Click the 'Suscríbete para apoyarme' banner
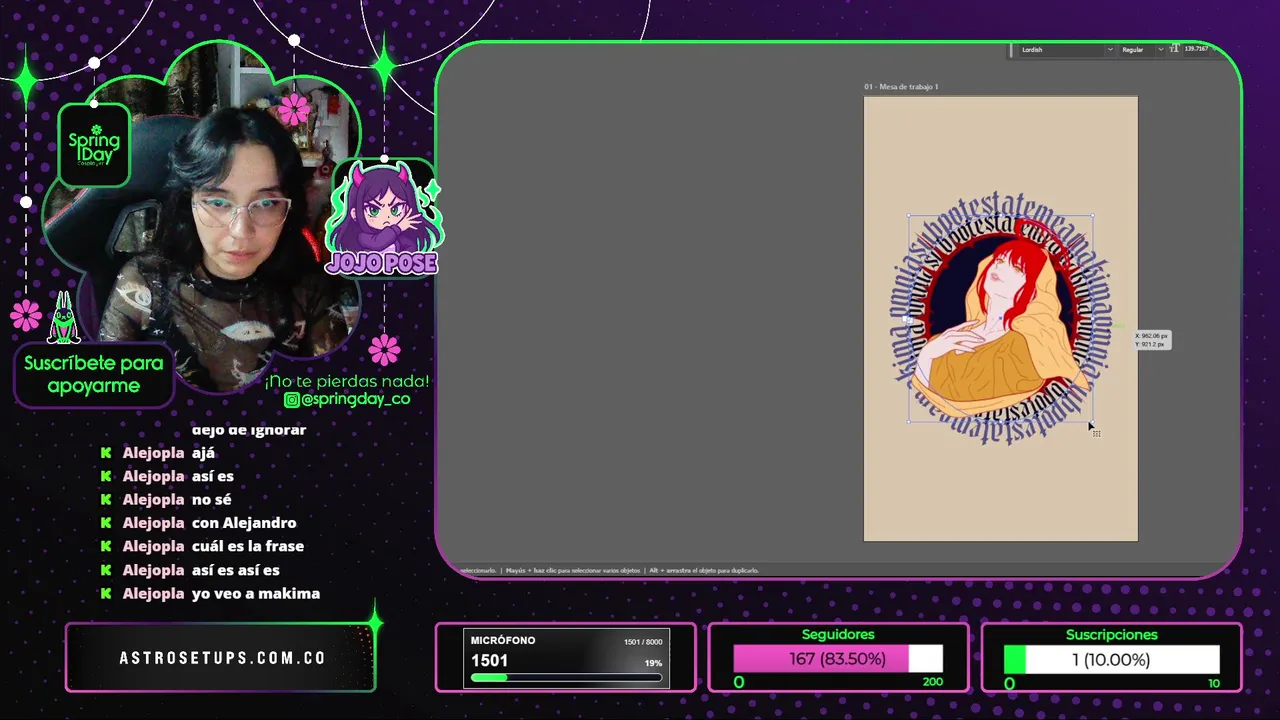The width and height of the screenshot is (1280, 720). pos(94,375)
